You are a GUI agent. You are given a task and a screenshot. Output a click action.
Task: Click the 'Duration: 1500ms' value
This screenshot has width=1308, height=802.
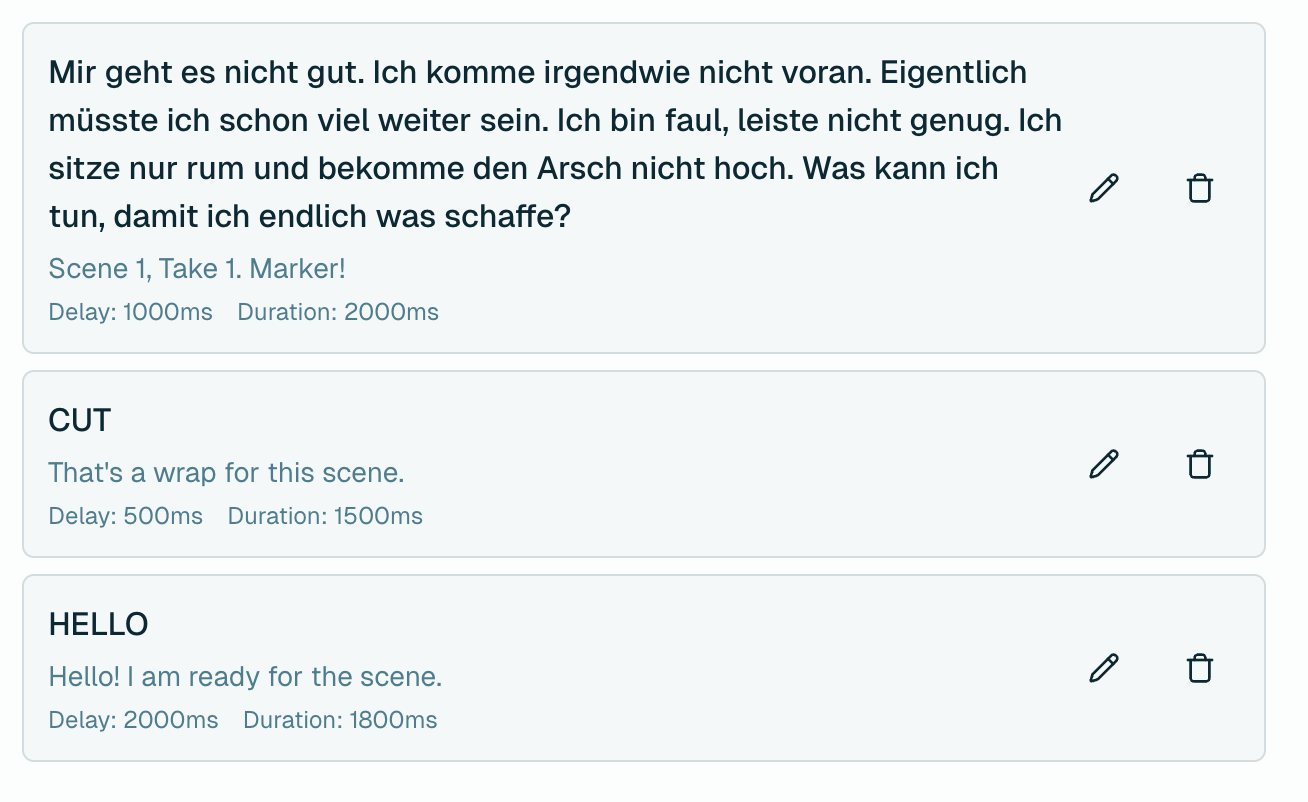click(325, 516)
